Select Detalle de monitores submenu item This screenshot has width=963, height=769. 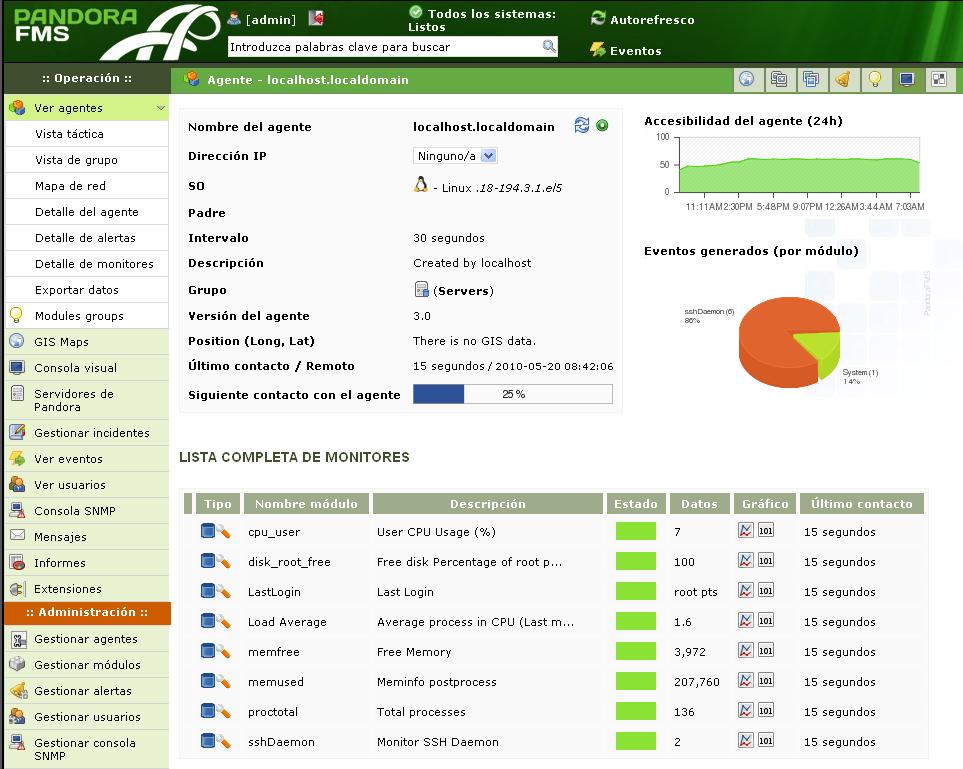(x=94, y=264)
